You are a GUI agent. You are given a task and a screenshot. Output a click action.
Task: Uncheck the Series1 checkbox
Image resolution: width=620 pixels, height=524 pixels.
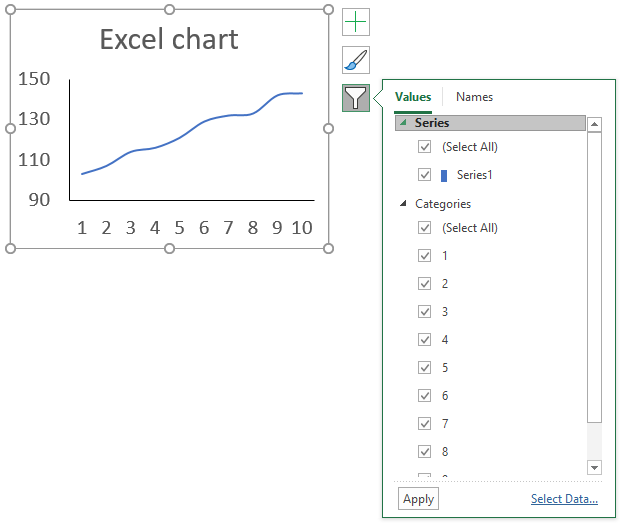424,174
